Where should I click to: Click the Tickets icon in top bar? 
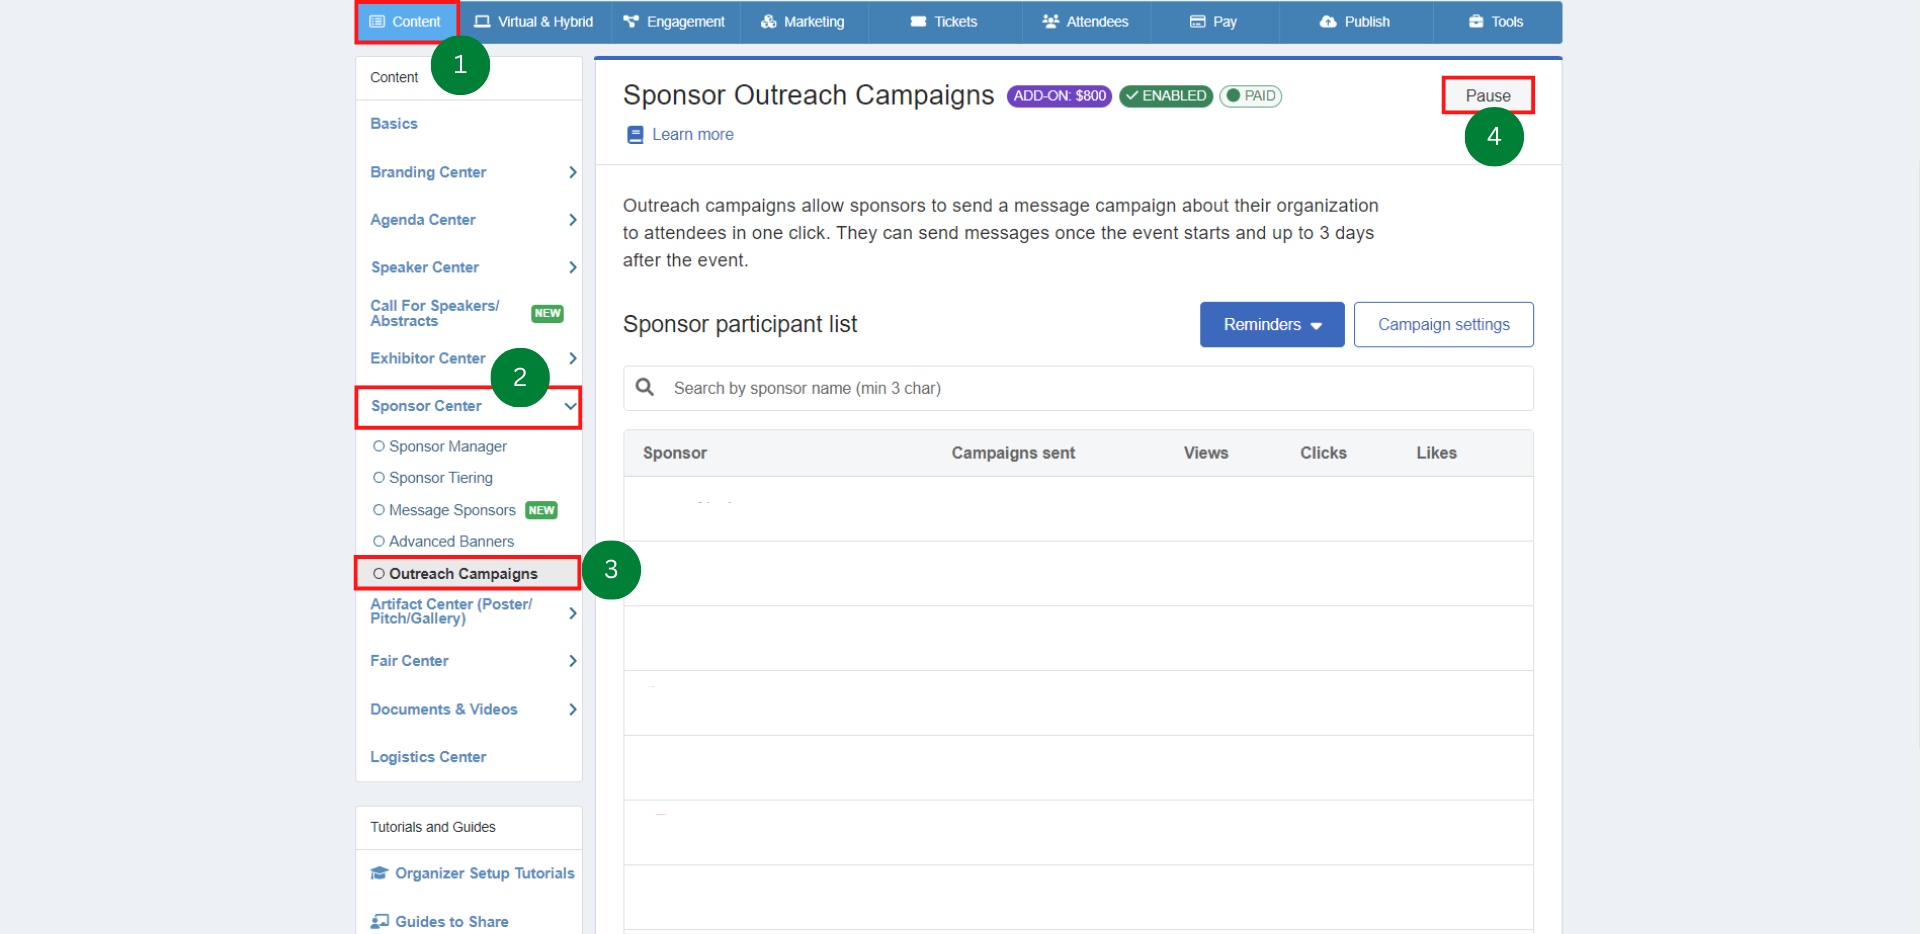[918, 22]
